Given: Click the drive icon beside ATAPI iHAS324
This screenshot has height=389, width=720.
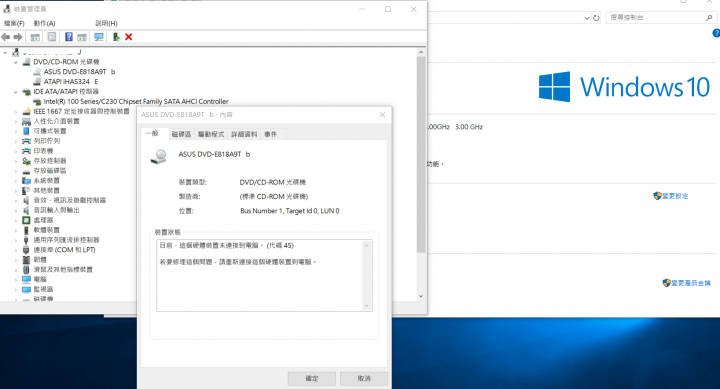Looking at the screenshot, I should pyautogui.click(x=37, y=81).
